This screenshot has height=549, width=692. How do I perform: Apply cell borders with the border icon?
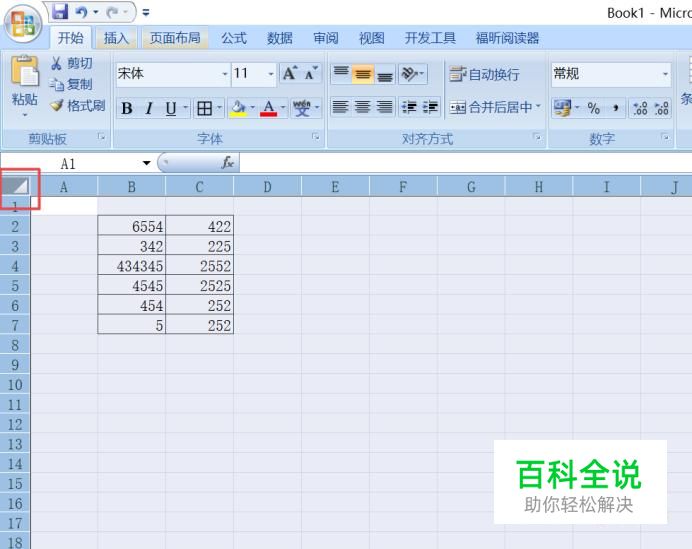[204, 108]
